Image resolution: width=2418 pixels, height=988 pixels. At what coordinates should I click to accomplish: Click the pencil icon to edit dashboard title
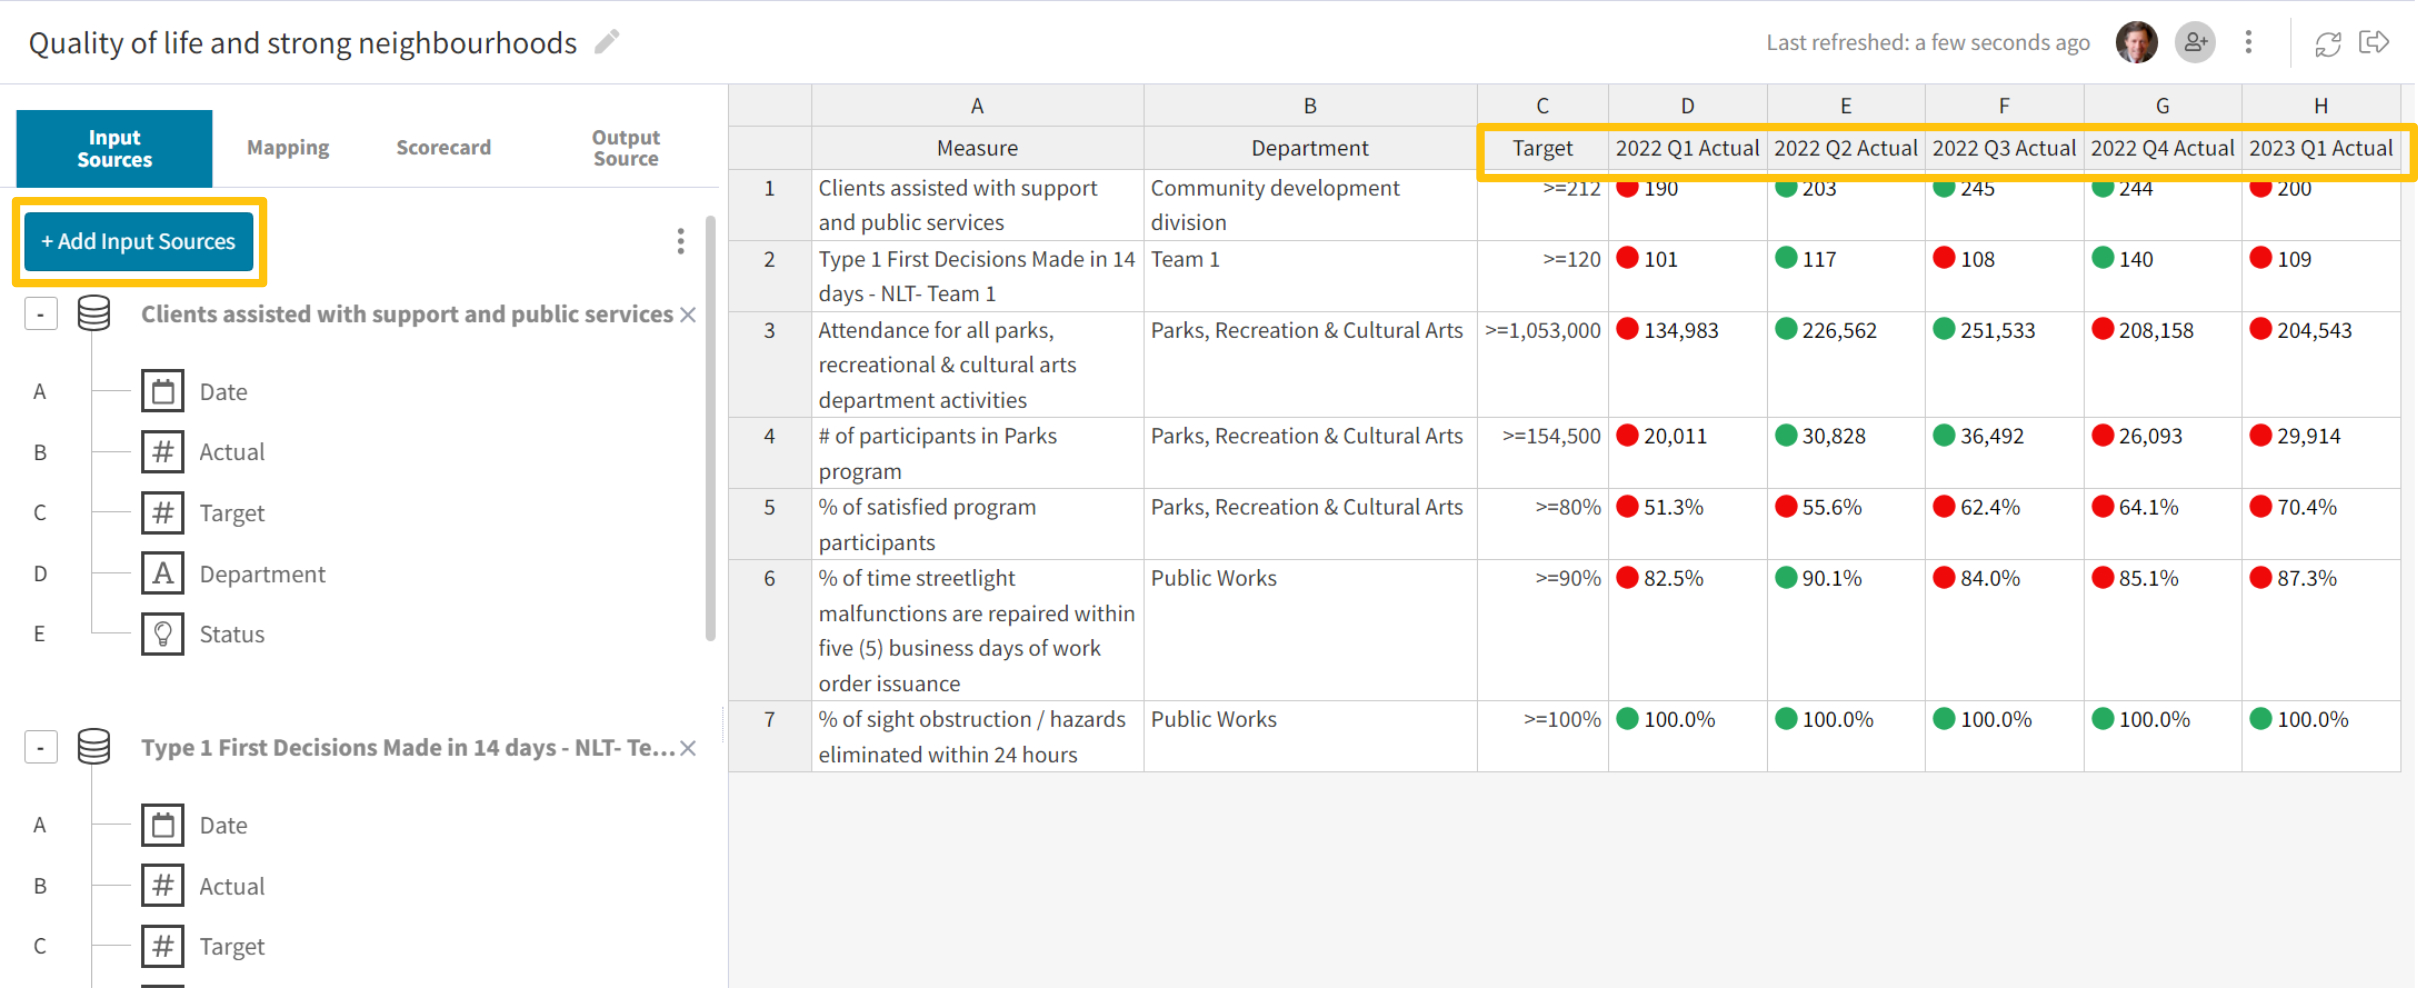tap(607, 42)
